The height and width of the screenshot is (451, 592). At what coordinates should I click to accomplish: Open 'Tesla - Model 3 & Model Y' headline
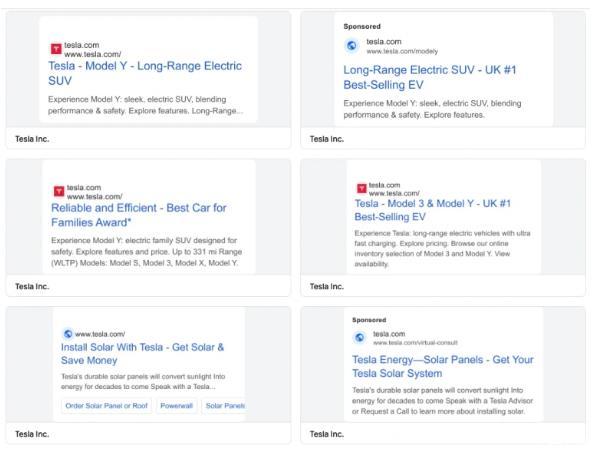pos(432,210)
